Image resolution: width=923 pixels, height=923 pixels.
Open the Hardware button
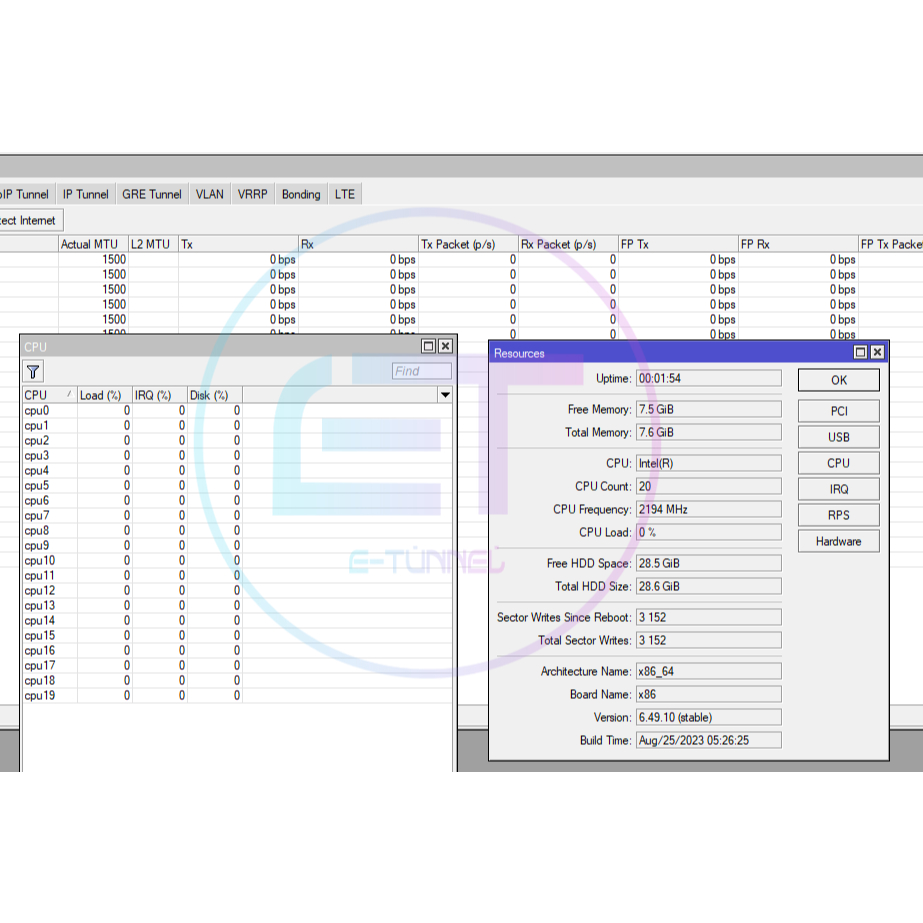(838, 541)
